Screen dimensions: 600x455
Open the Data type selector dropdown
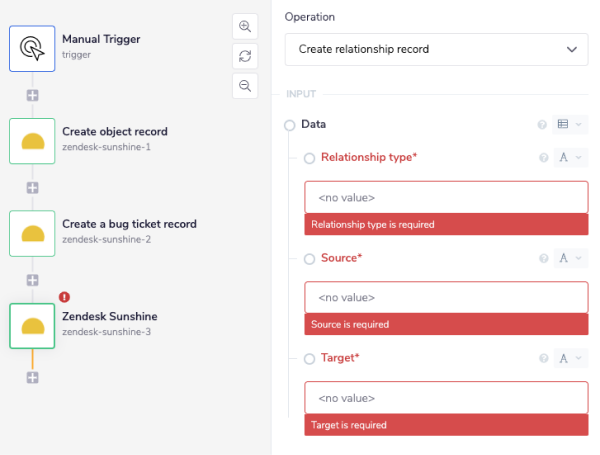click(570, 125)
